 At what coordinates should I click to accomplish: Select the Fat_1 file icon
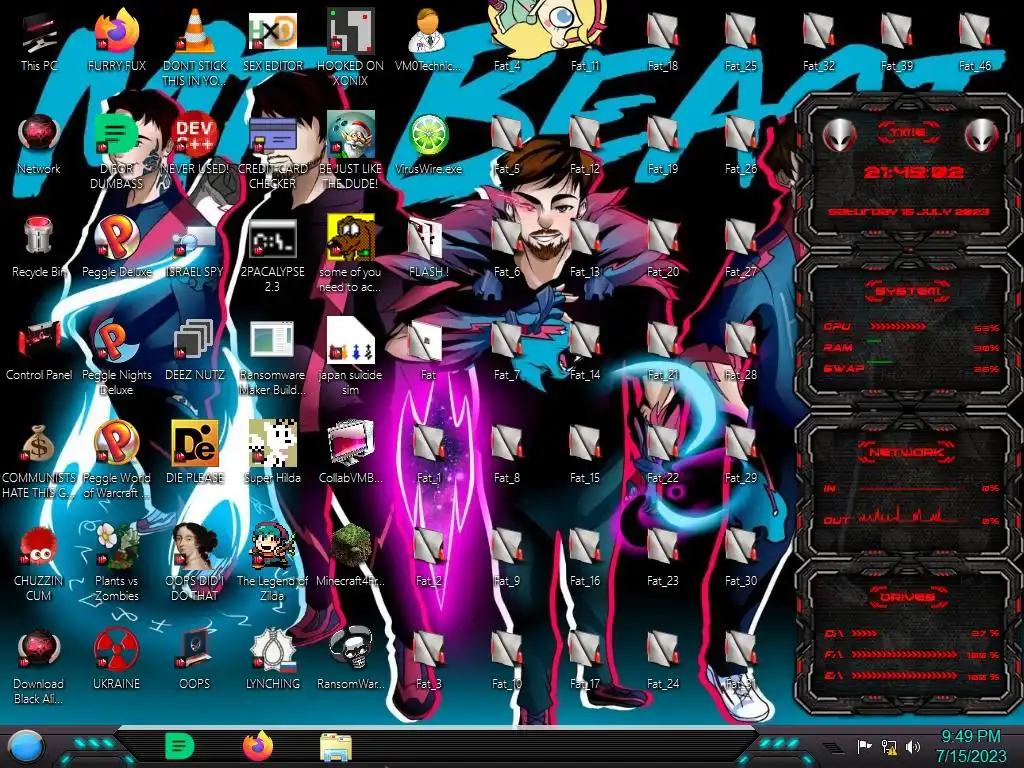click(x=428, y=453)
